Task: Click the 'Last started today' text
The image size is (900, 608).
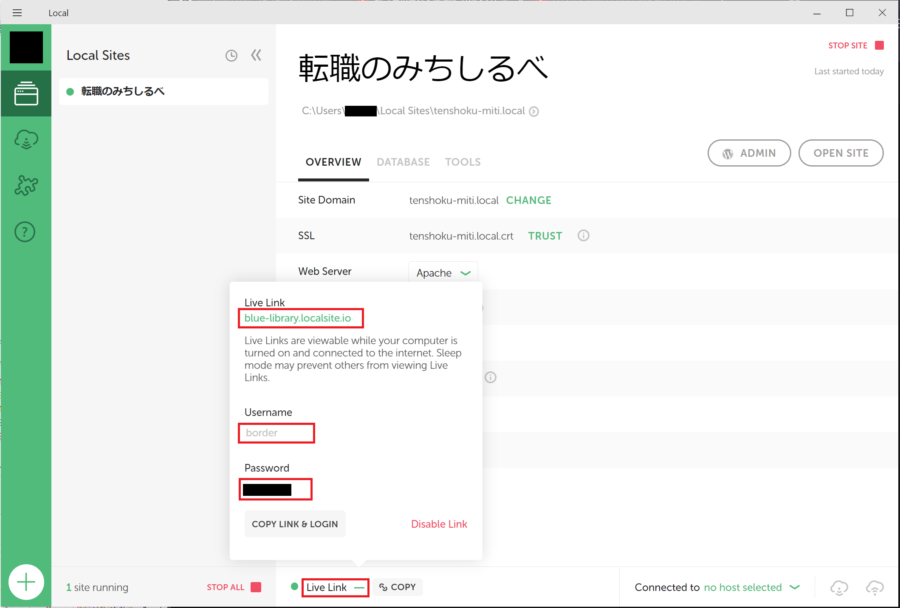Action: (x=849, y=72)
